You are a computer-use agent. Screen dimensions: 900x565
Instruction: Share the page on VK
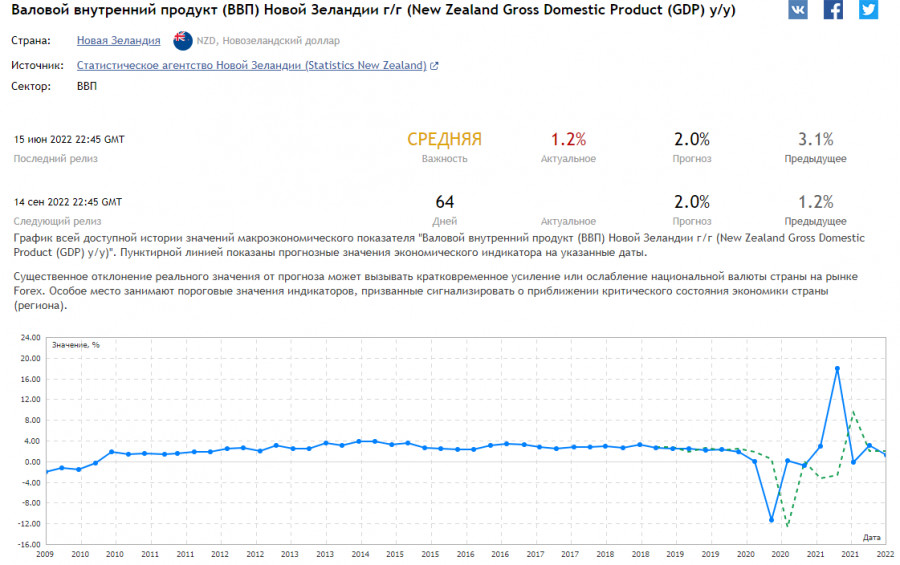click(797, 10)
